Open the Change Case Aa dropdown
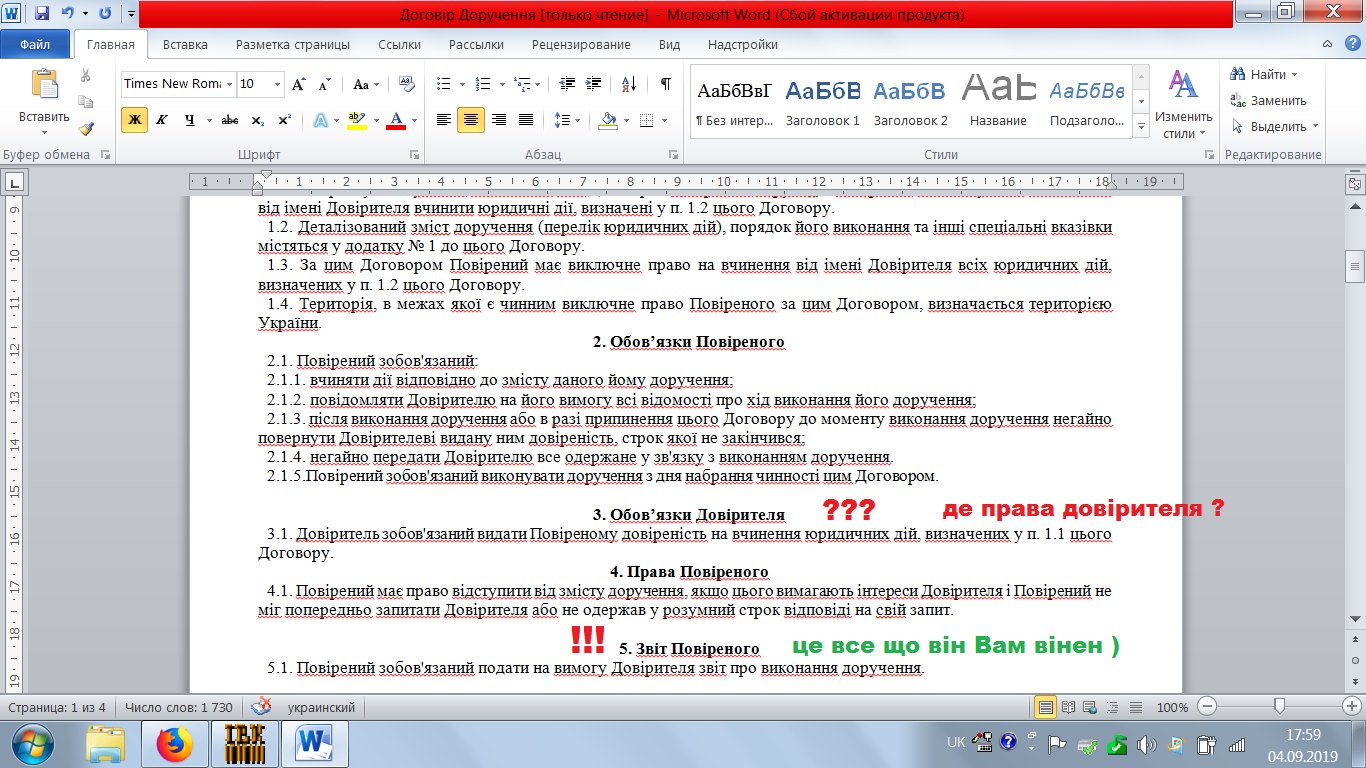The width and height of the screenshot is (1366, 768). click(365, 84)
